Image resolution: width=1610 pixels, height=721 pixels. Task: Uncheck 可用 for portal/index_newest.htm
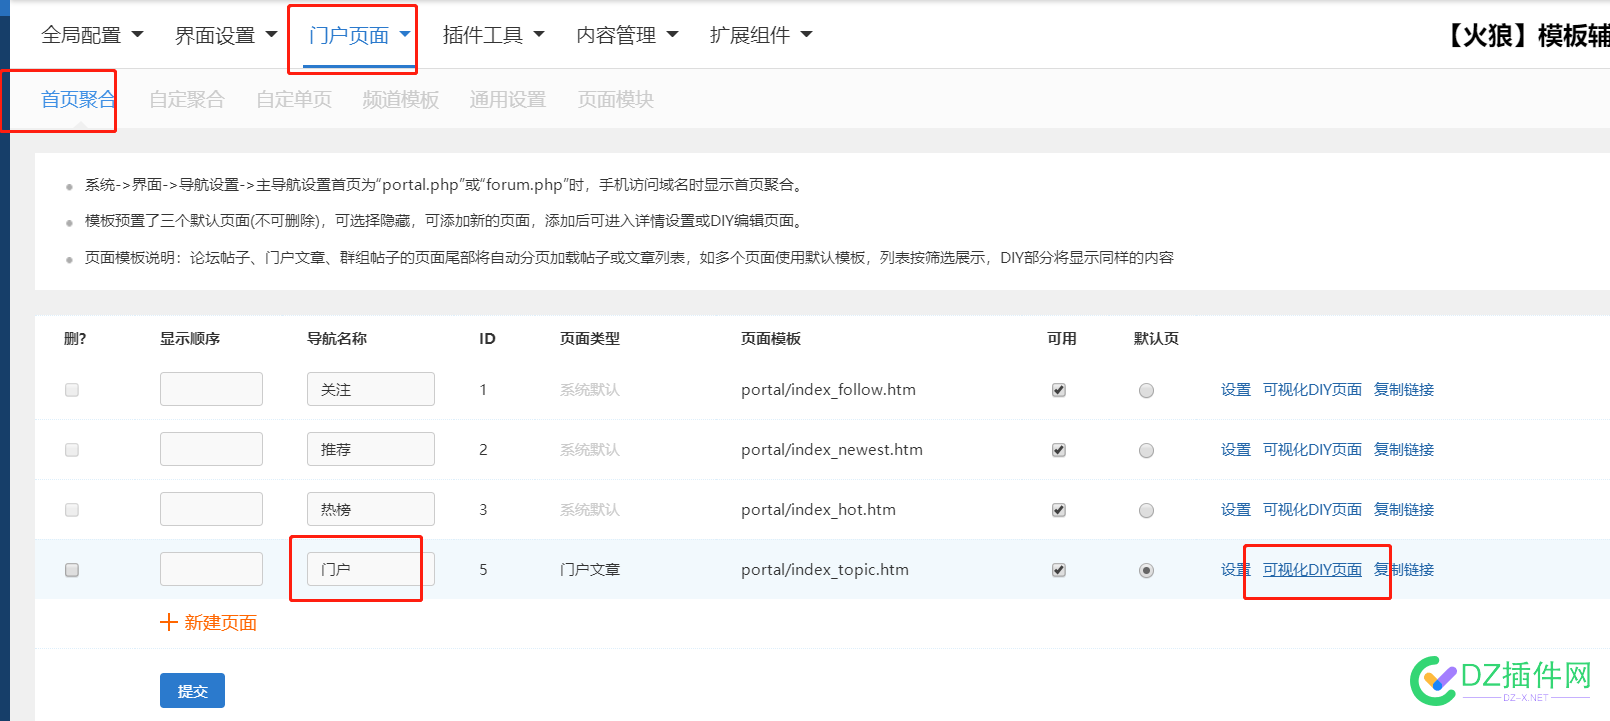click(1059, 450)
